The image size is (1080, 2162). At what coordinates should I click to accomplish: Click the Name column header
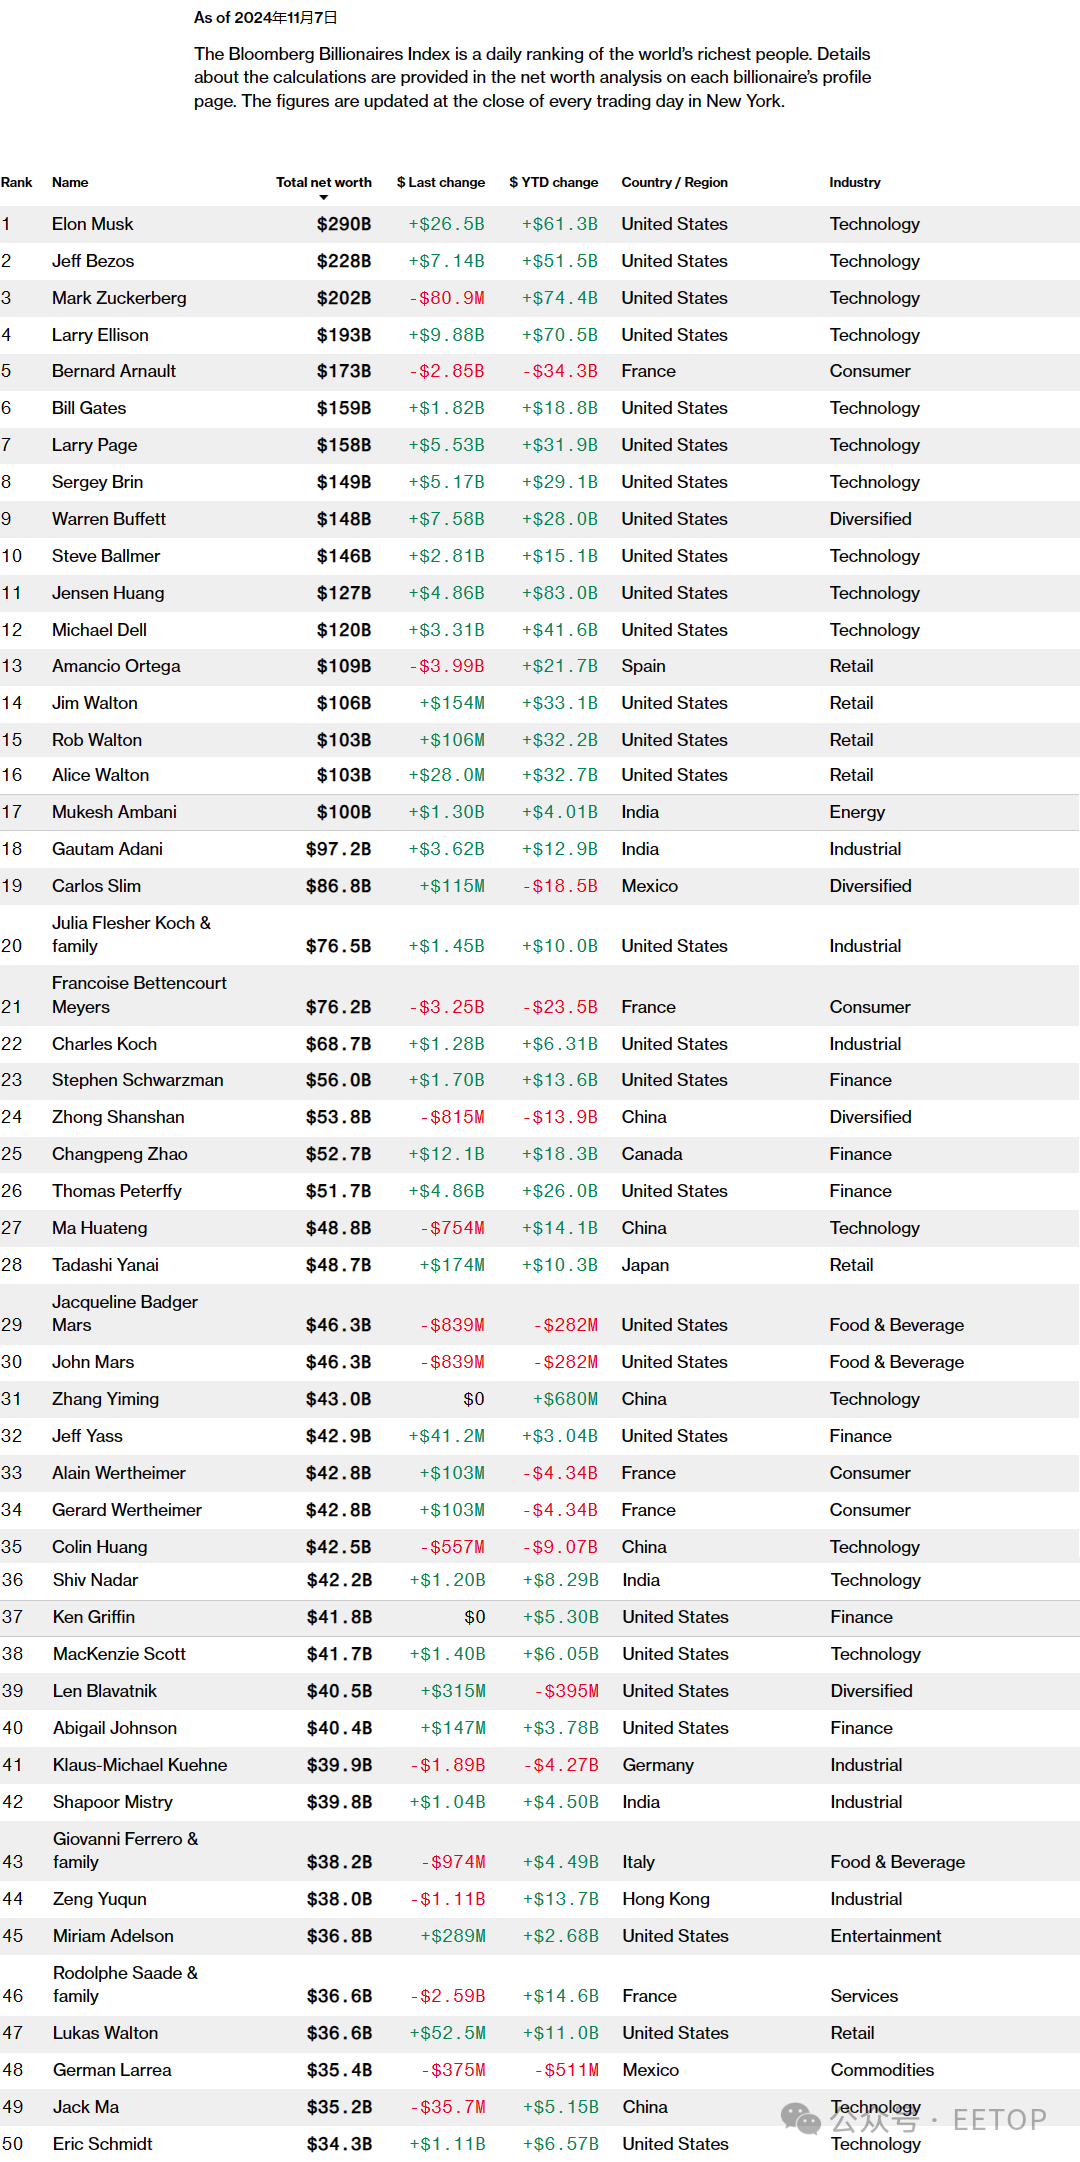70,182
